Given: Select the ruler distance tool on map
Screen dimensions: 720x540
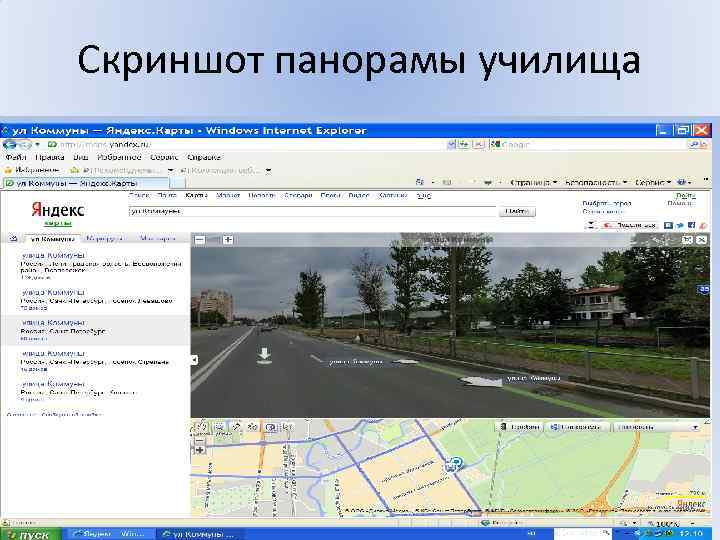Looking at the screenshot, I should (x=236, y=428).
